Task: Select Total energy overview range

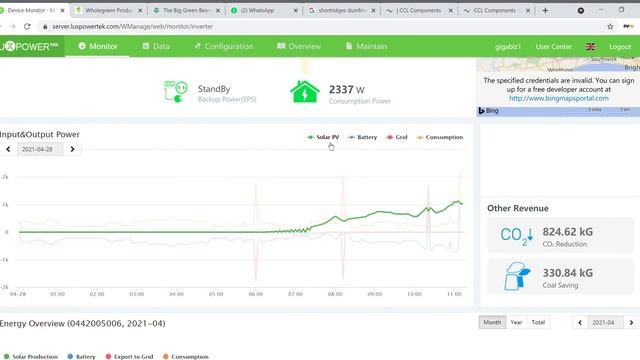Action: (538, 322)
